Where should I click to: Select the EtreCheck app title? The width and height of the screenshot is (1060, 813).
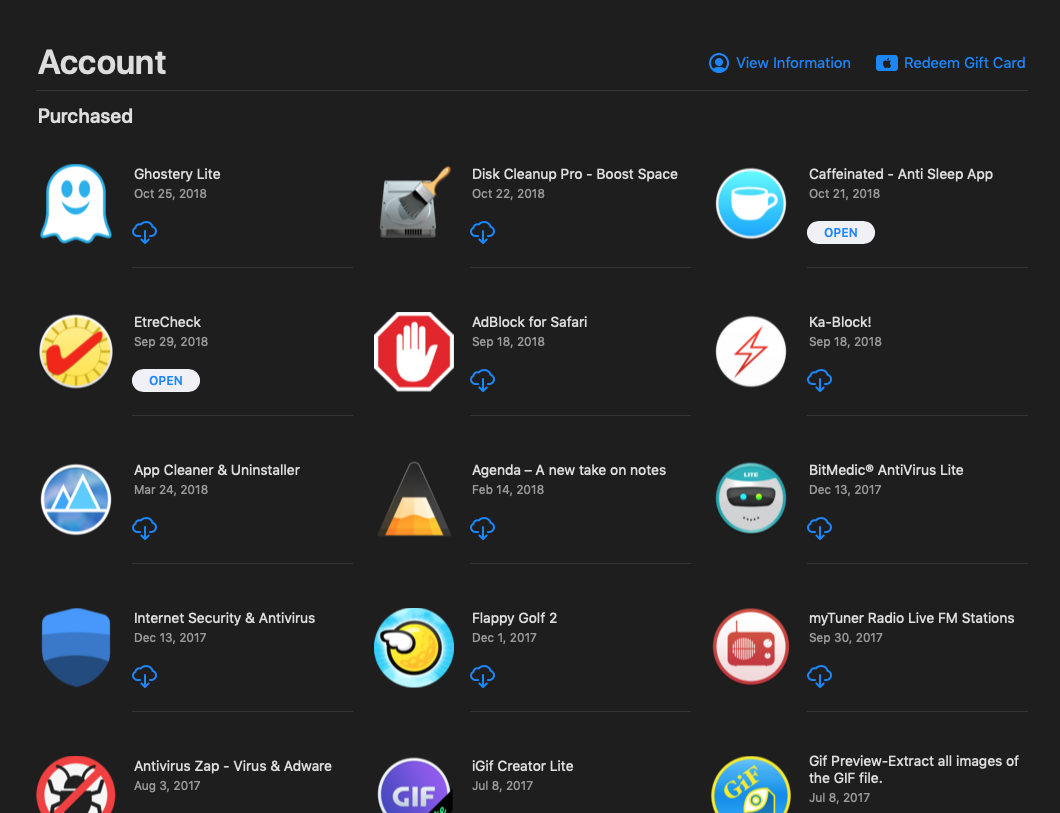click(x=167, y=322)
